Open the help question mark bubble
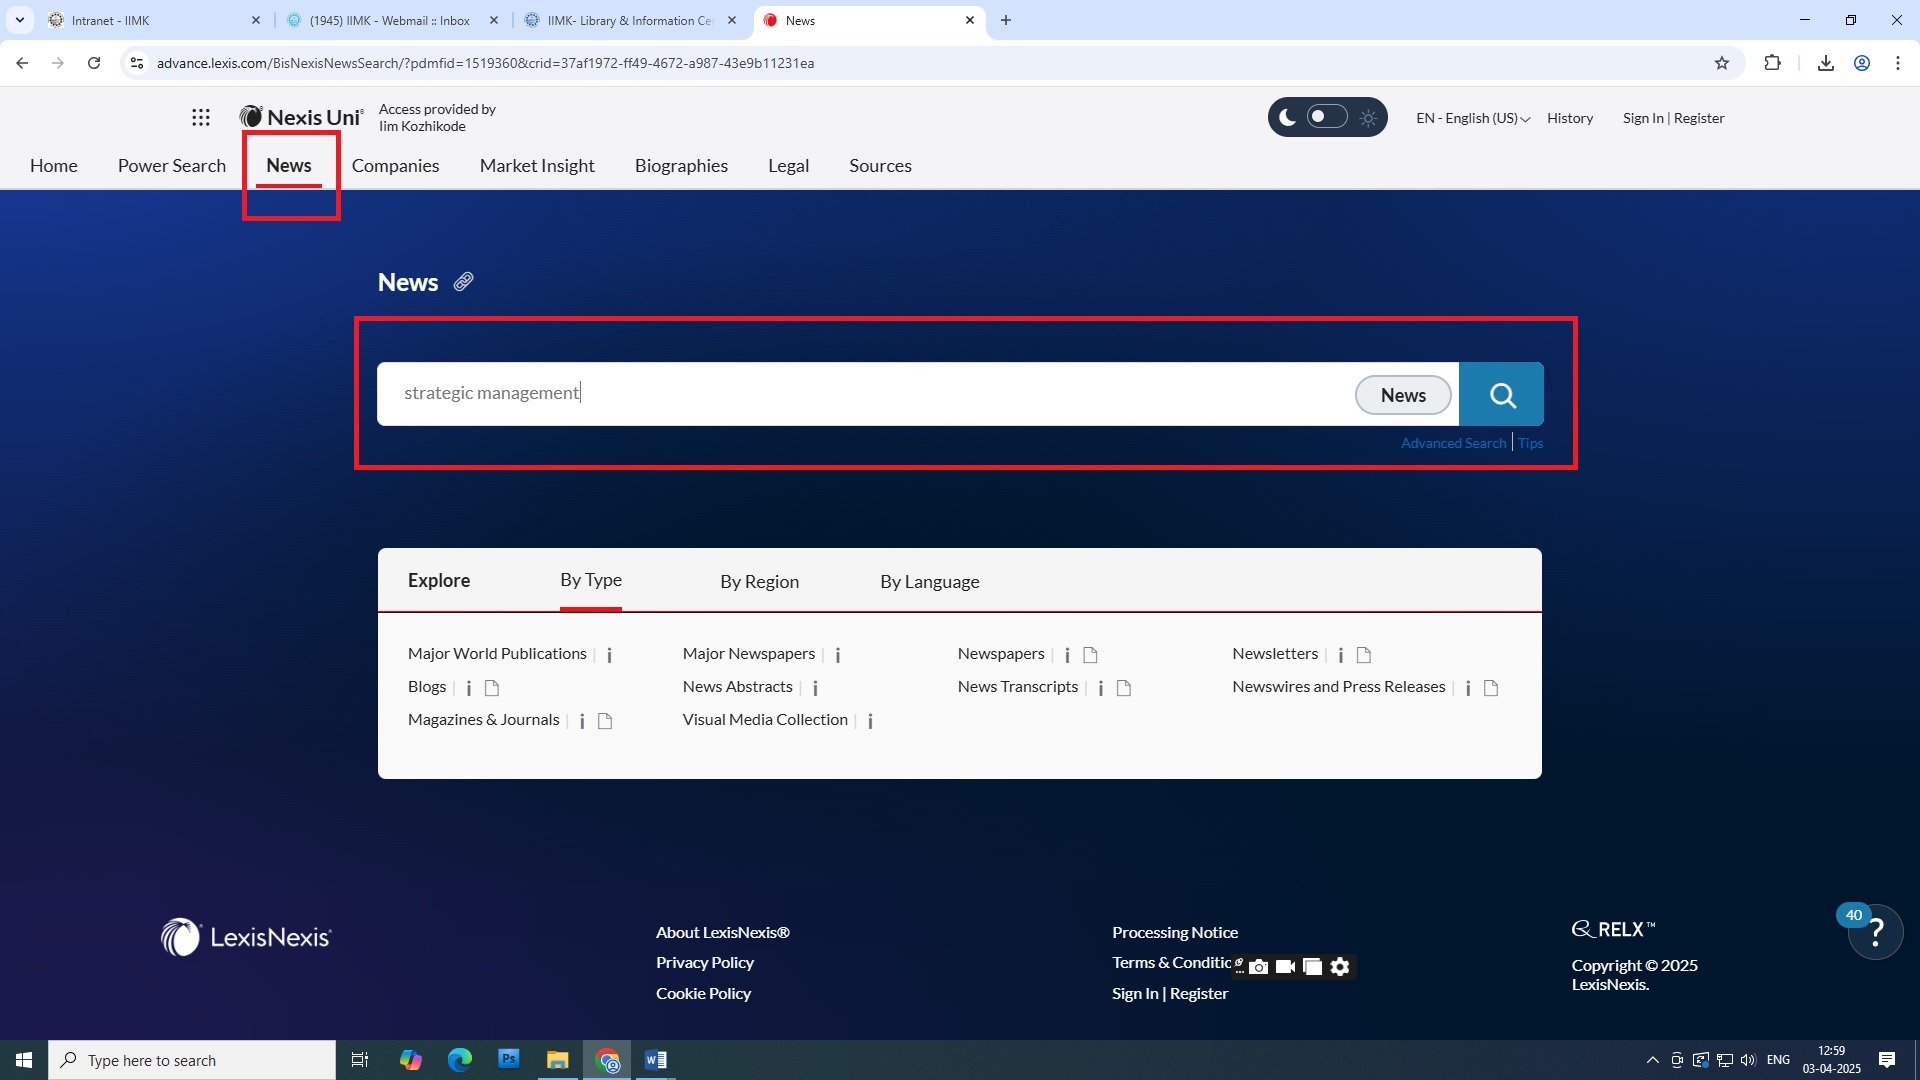 coord(1875,933)
